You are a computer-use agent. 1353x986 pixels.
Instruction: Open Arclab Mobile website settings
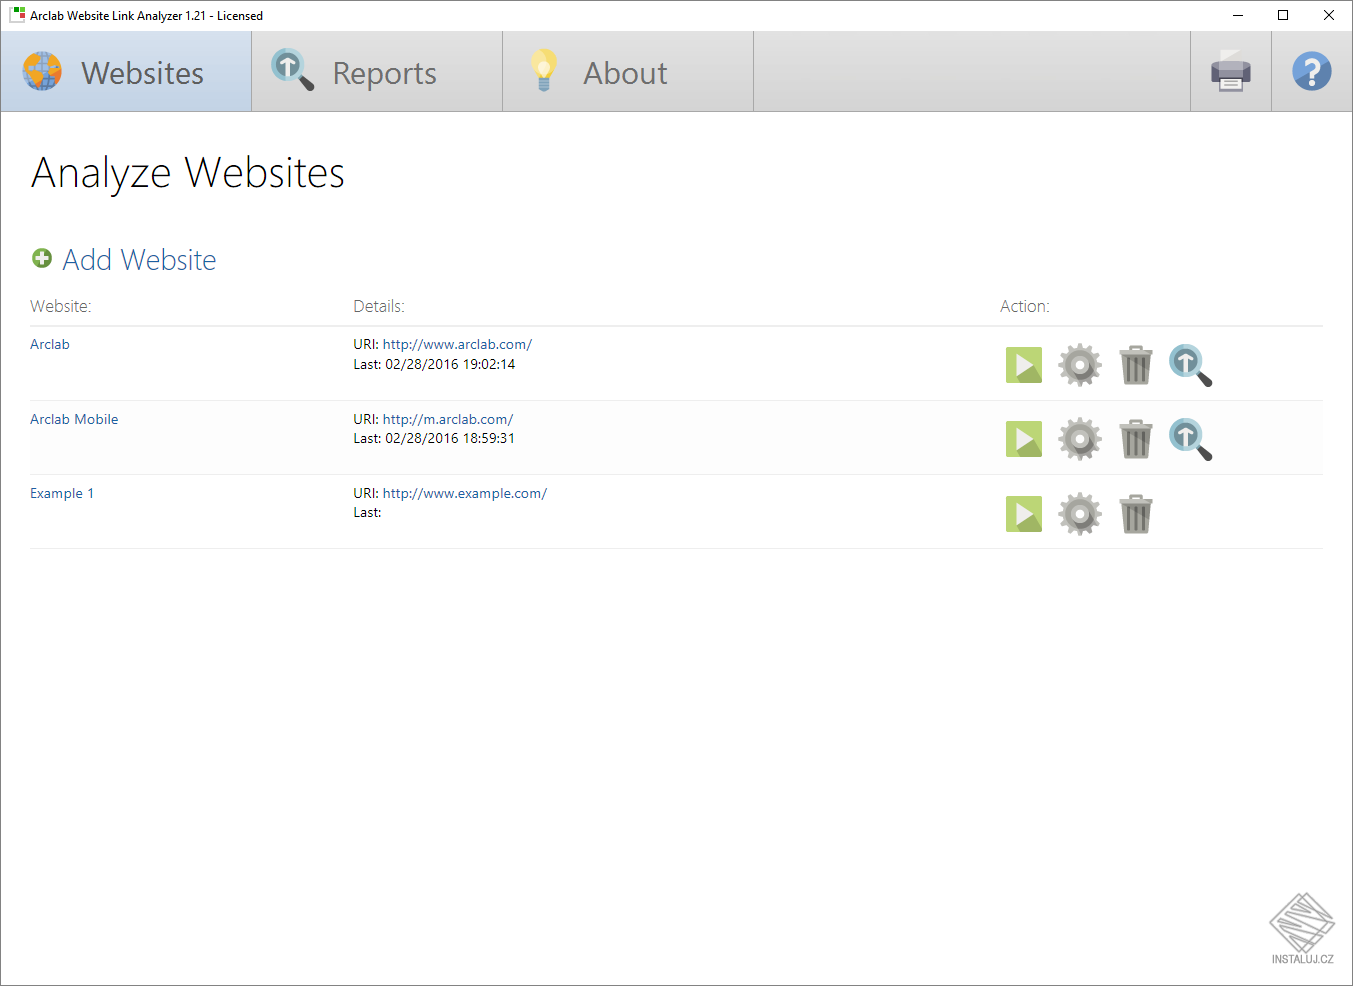[1079, 438]
